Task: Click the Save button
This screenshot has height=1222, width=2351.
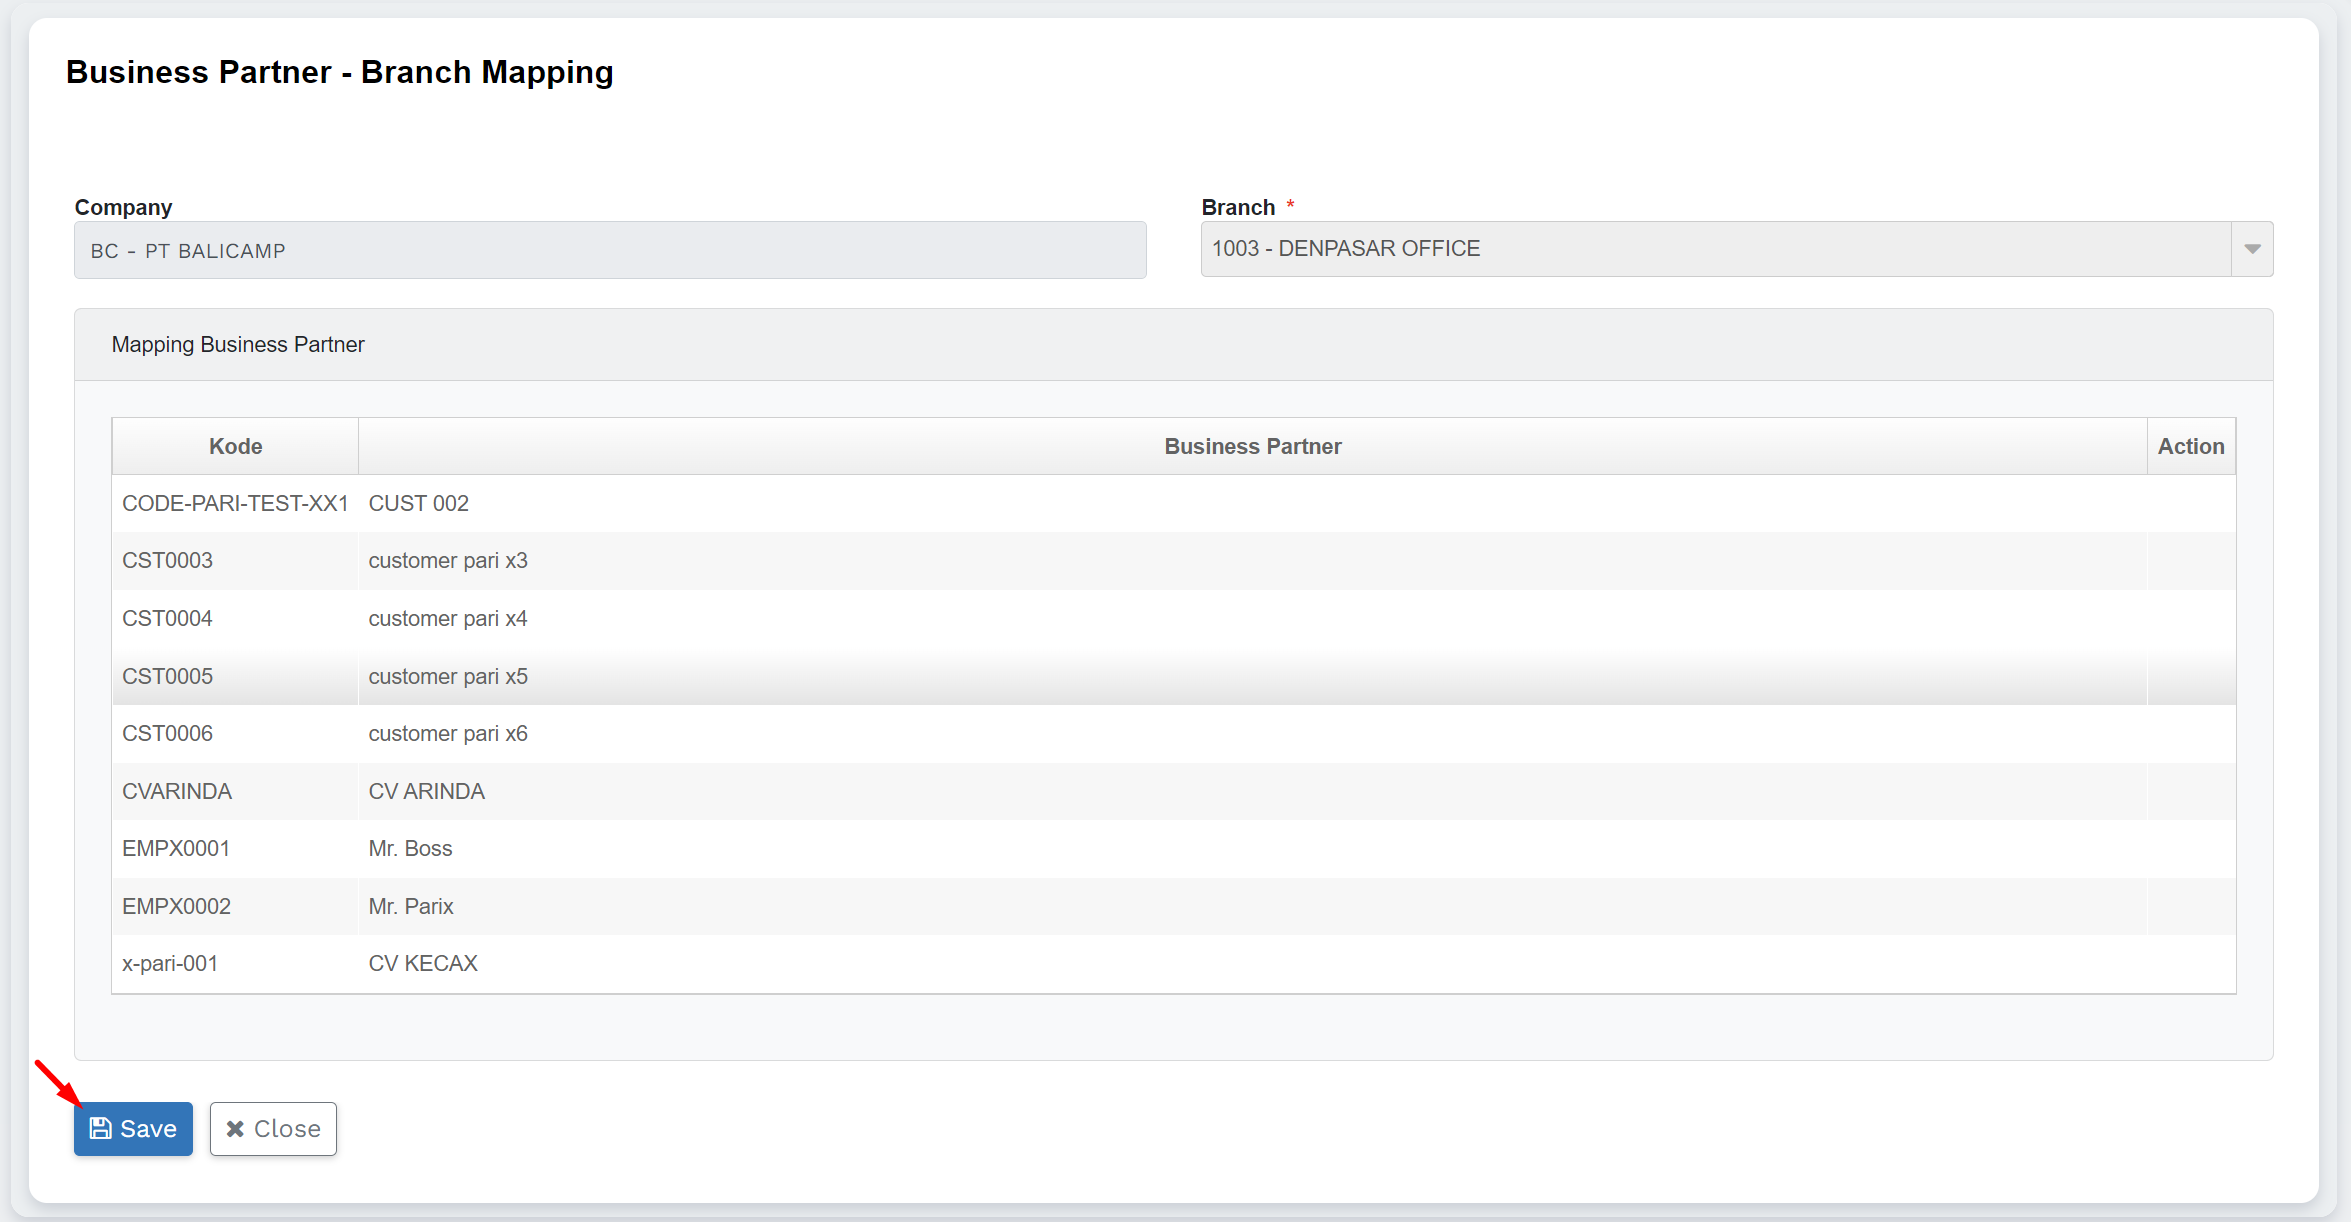Action: (133, 1129)
